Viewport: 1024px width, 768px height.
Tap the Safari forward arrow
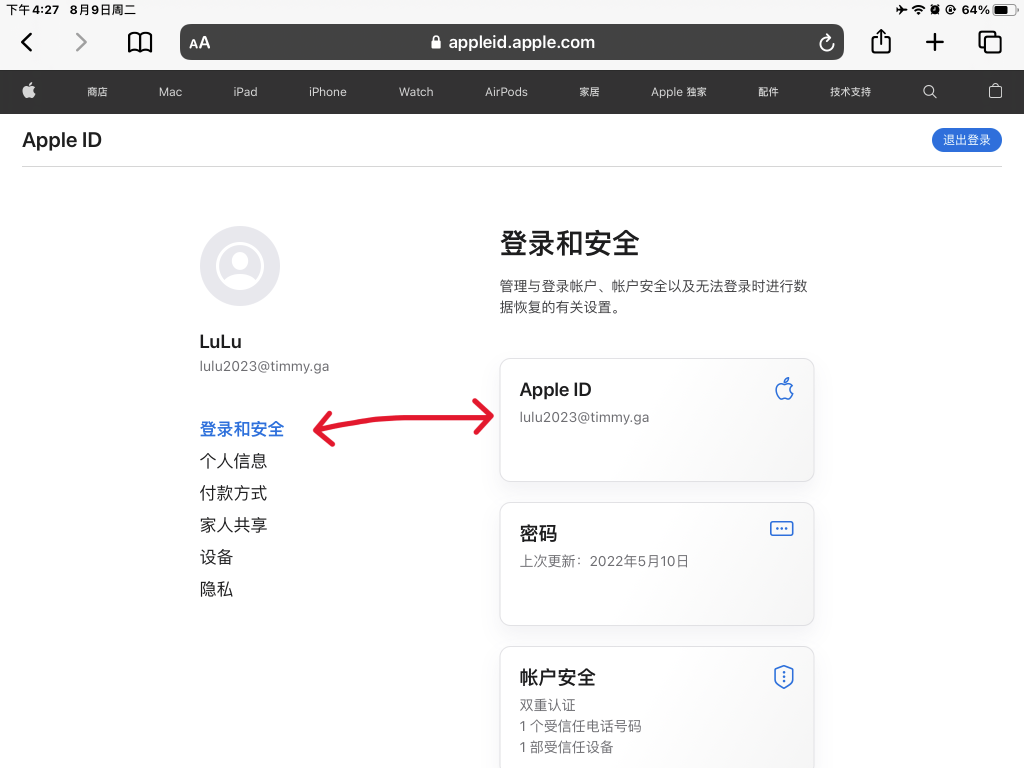click(80, 42)
